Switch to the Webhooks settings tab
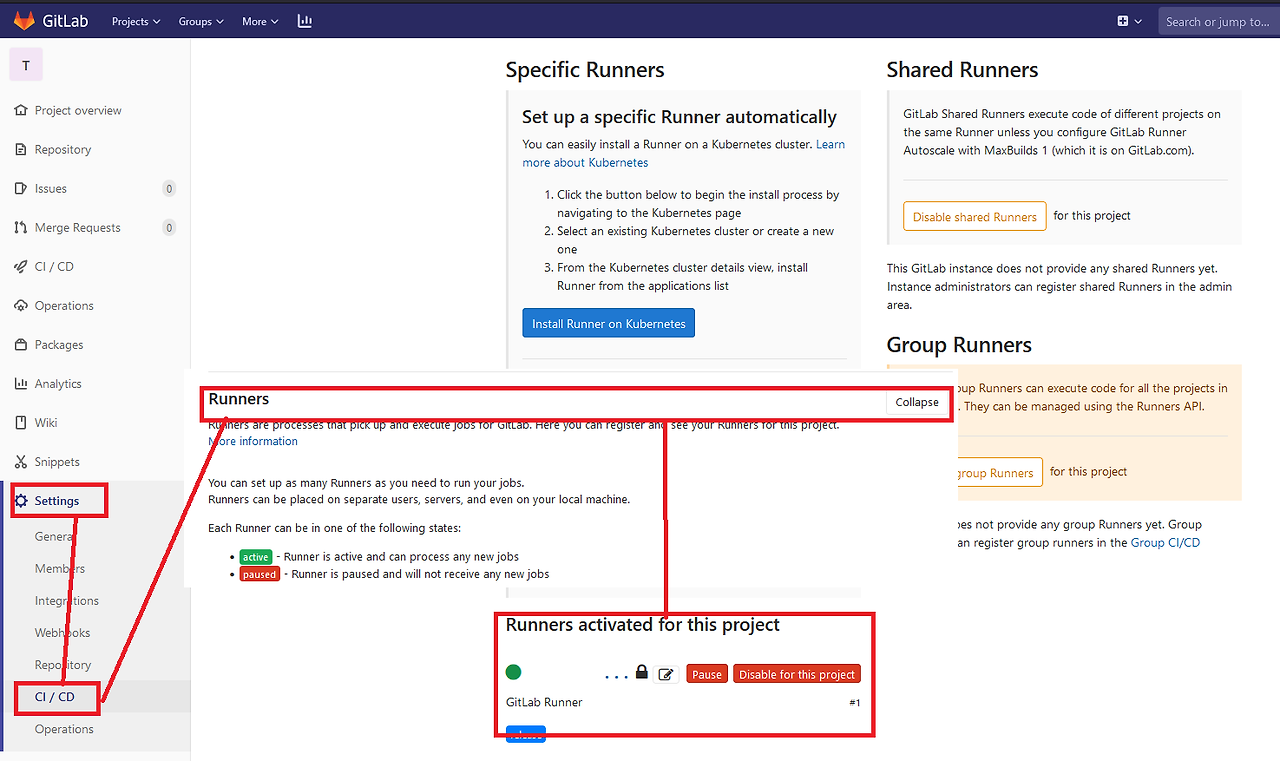This screenshot has height=761, width=1280. 62,632
